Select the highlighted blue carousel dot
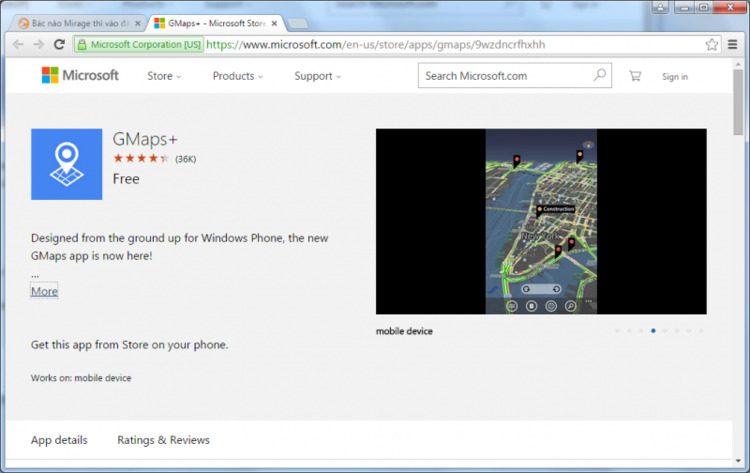 coord(653,331)
